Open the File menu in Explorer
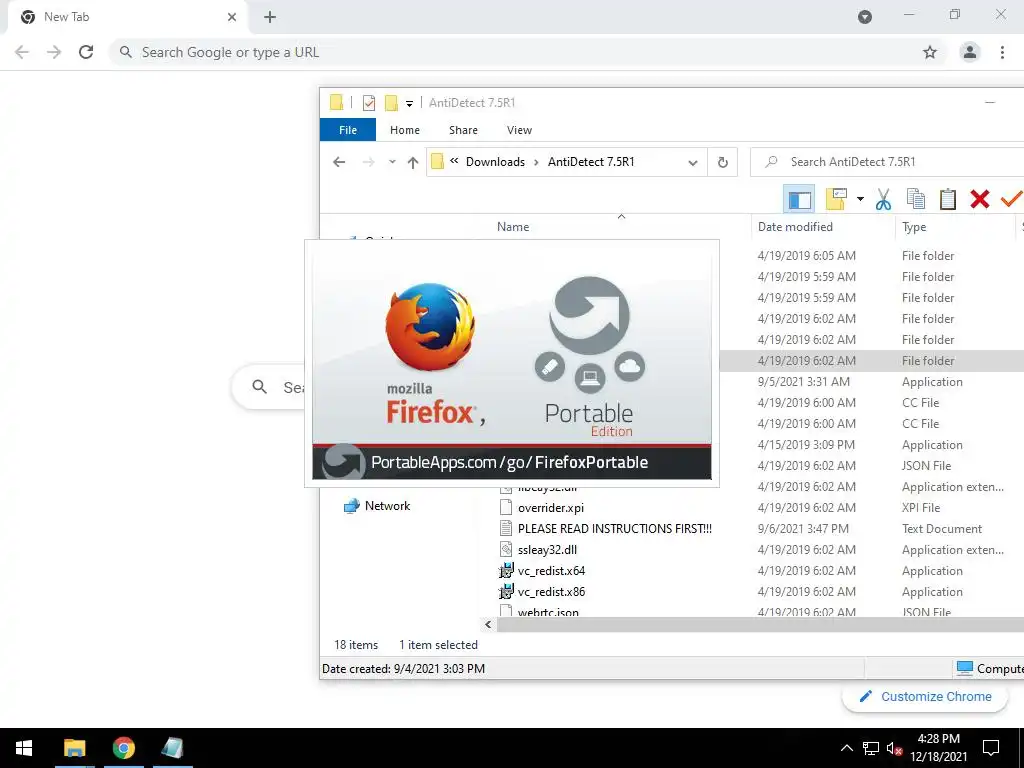The width and height of the screenshot is (1024, 768). coord(348,130)
